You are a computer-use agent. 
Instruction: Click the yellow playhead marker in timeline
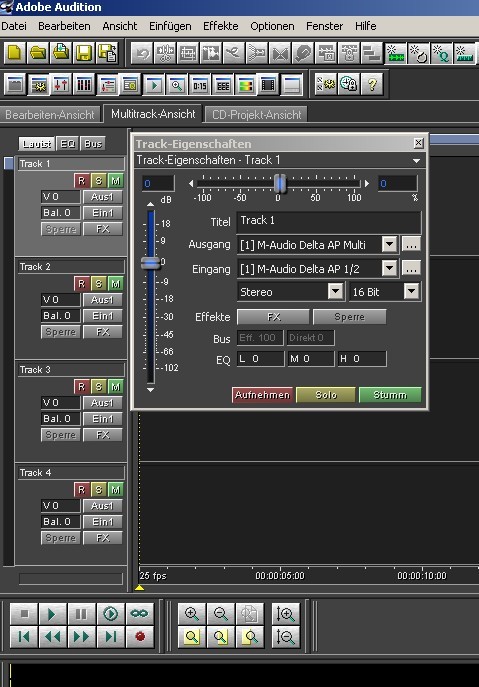pyautogui.click(x=139, y=588)
